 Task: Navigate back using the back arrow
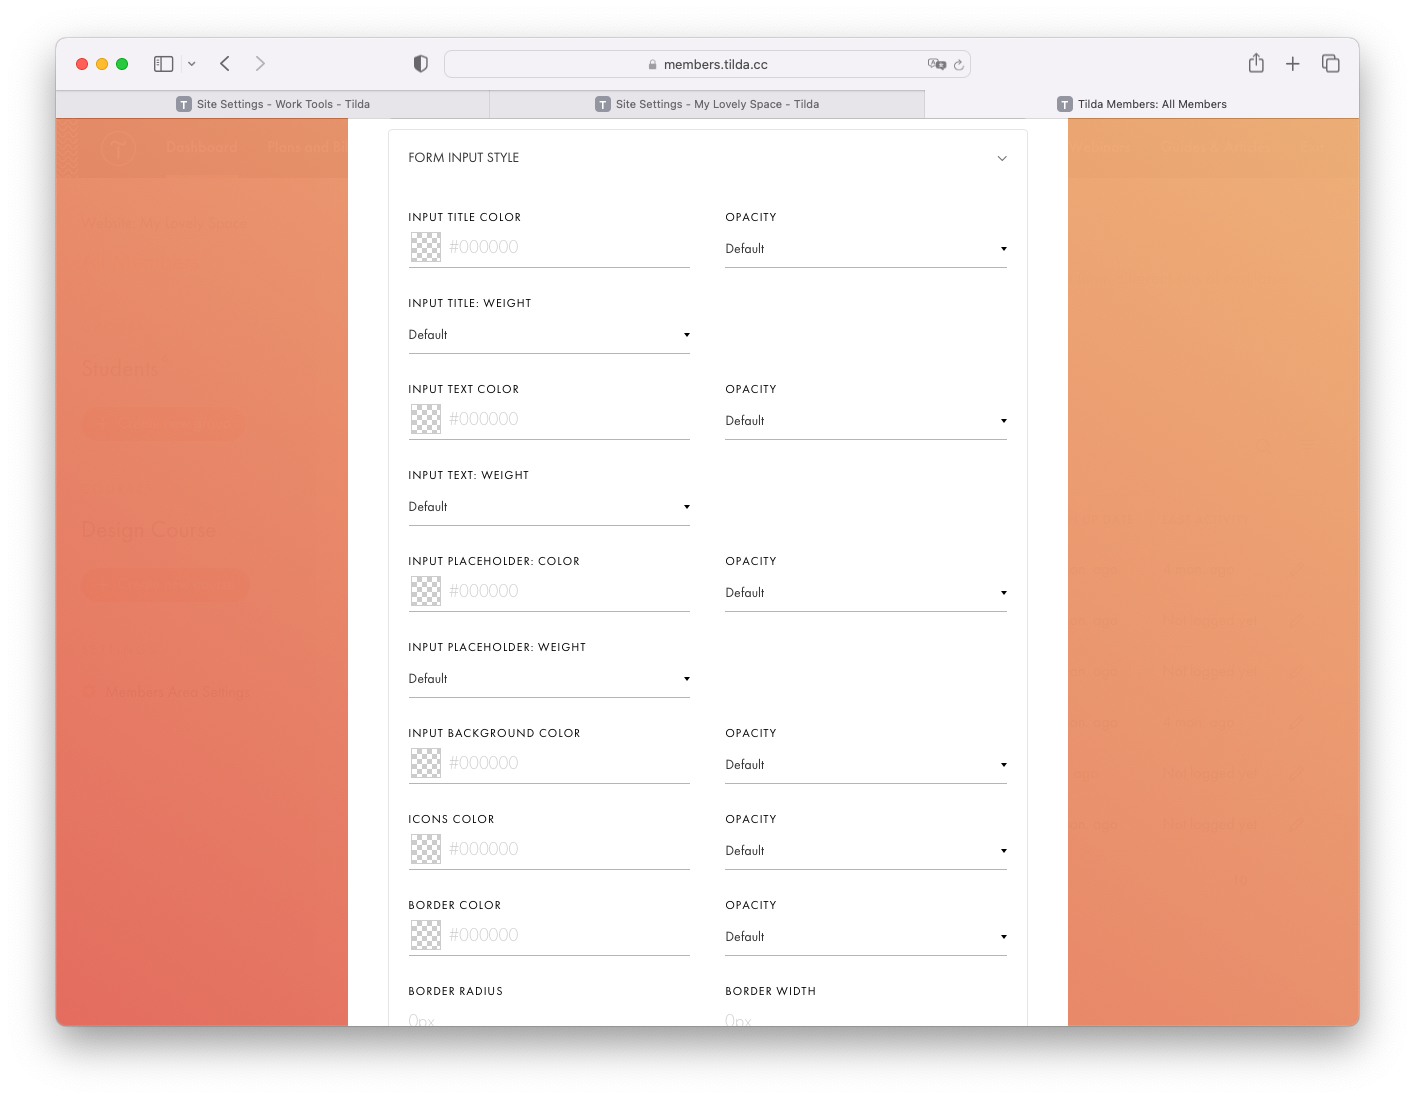click(x=224, y=63)
